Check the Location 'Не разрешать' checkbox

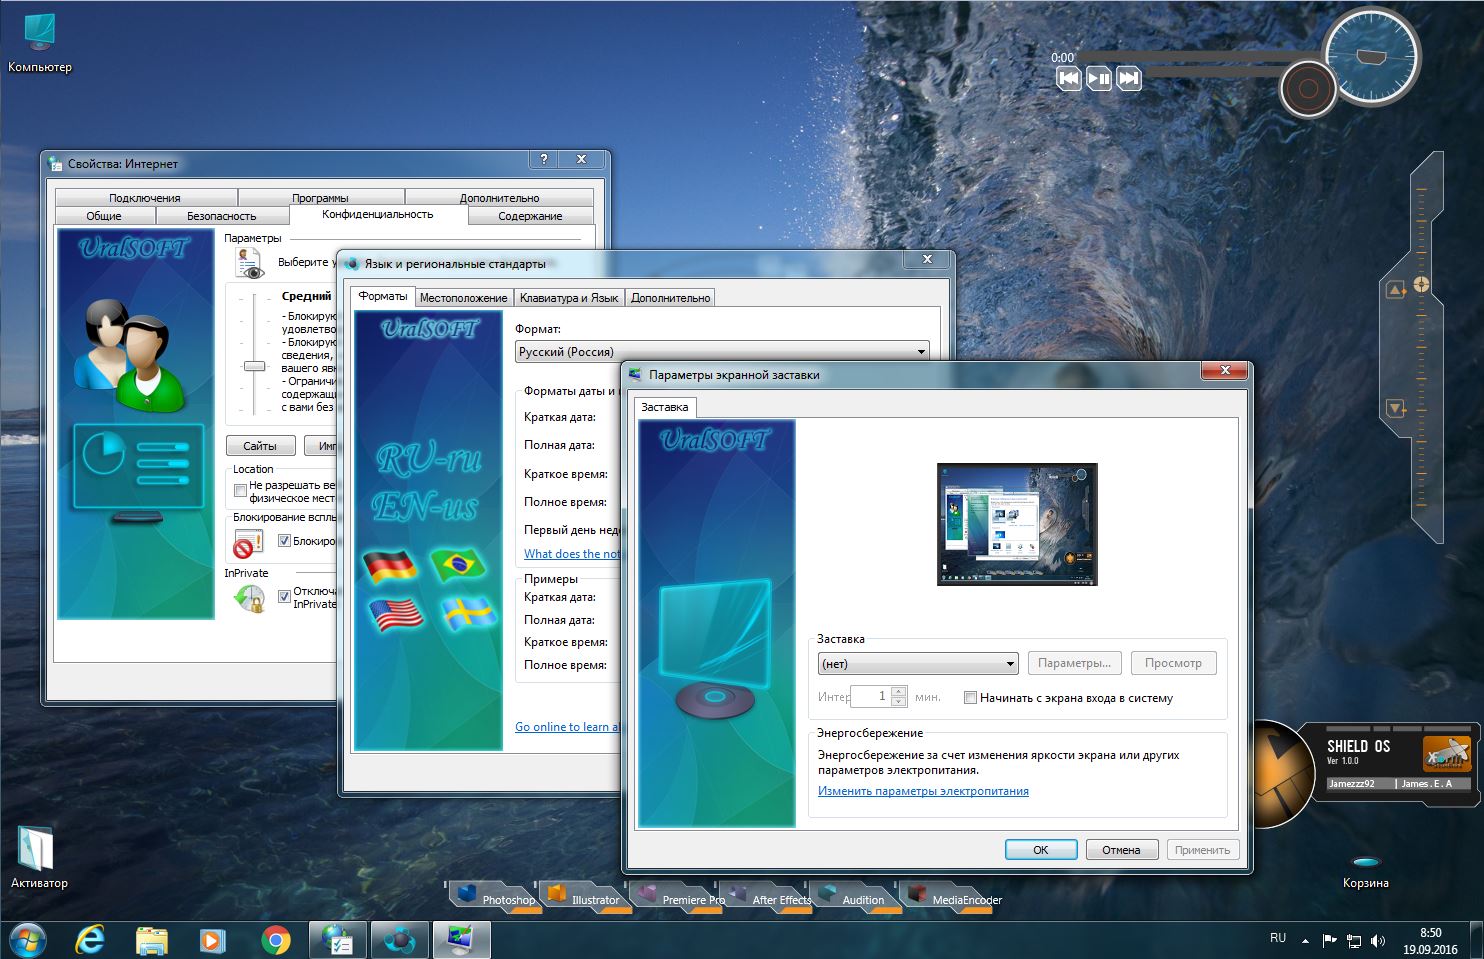point(240,490)
